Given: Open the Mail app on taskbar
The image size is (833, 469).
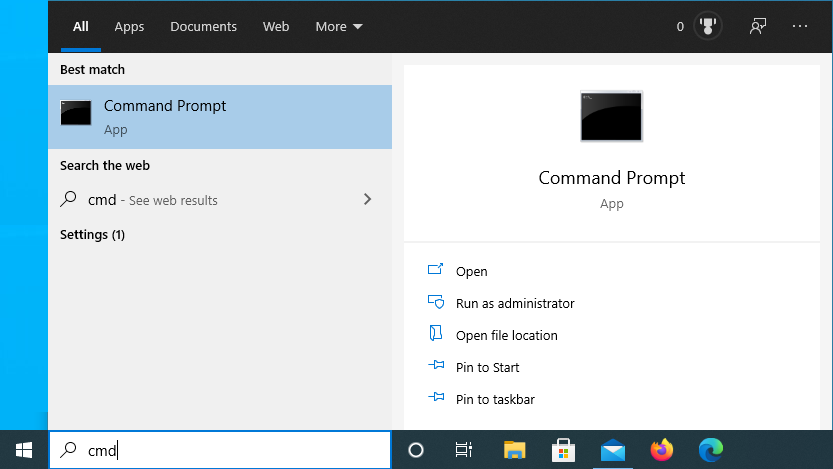Looking at the screenshot, I should 613,450.
